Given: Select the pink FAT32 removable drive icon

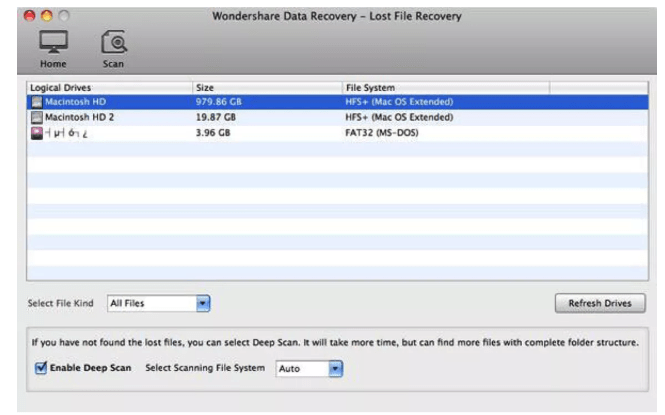Looking at the screenshot, I should tap(37, 133).
